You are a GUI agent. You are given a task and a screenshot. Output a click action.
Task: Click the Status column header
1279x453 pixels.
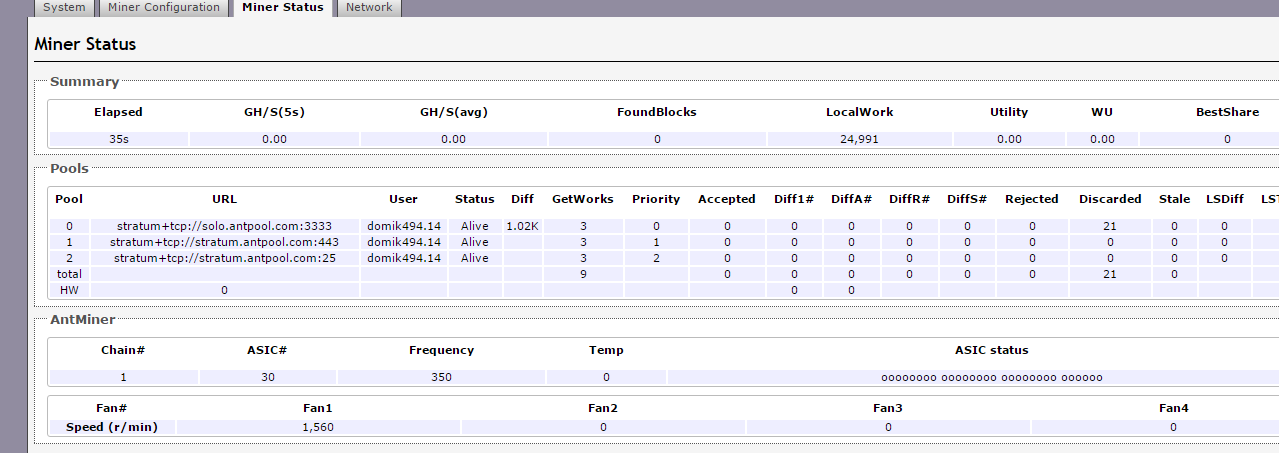pyautogui.click(x=475, y=199)
